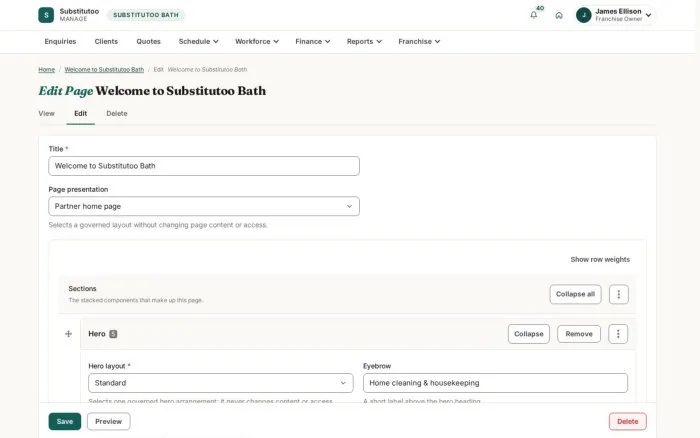Click the Substitutoo logo icon

46,15
